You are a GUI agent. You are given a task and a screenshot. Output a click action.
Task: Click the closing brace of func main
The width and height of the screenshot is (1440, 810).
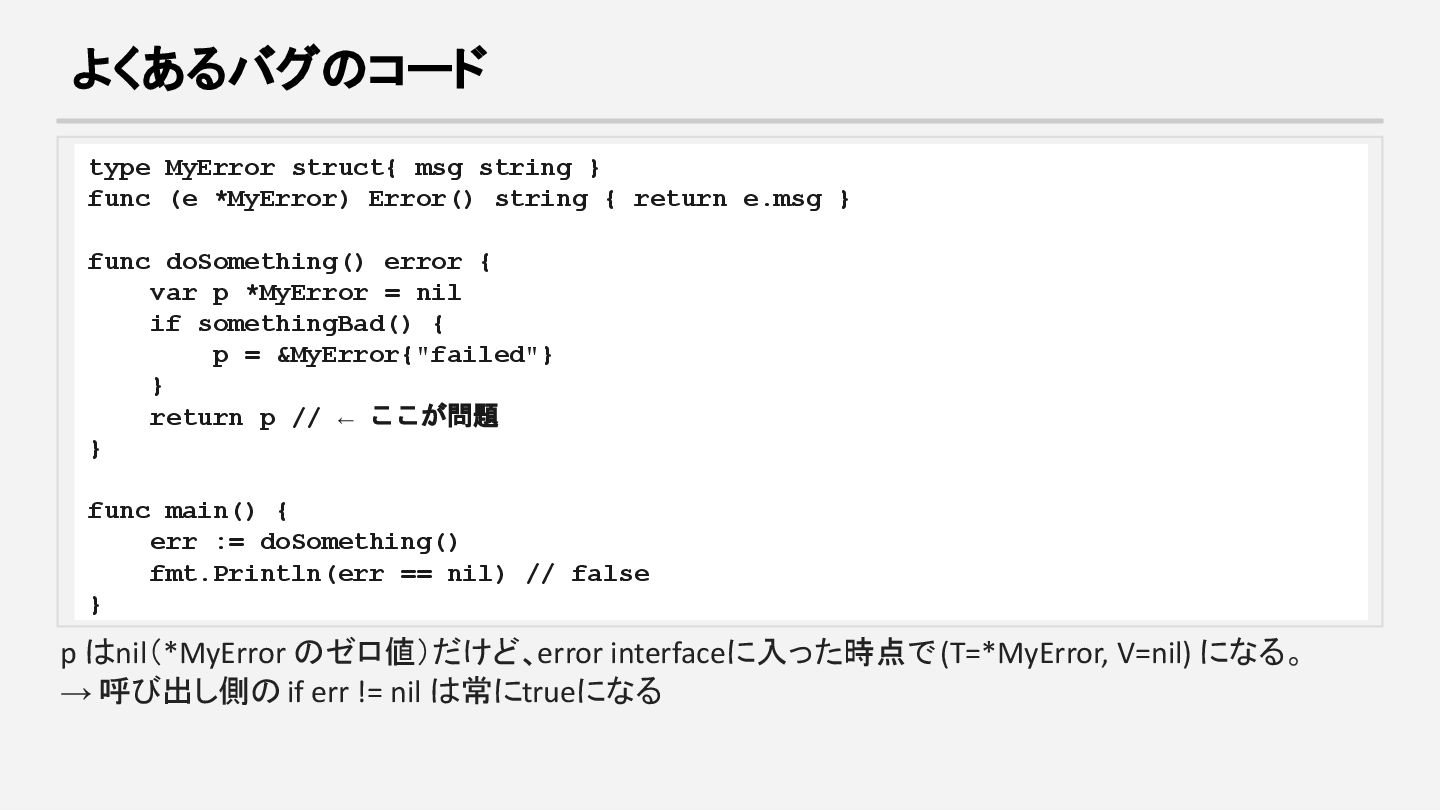click(x=96, y=605)
